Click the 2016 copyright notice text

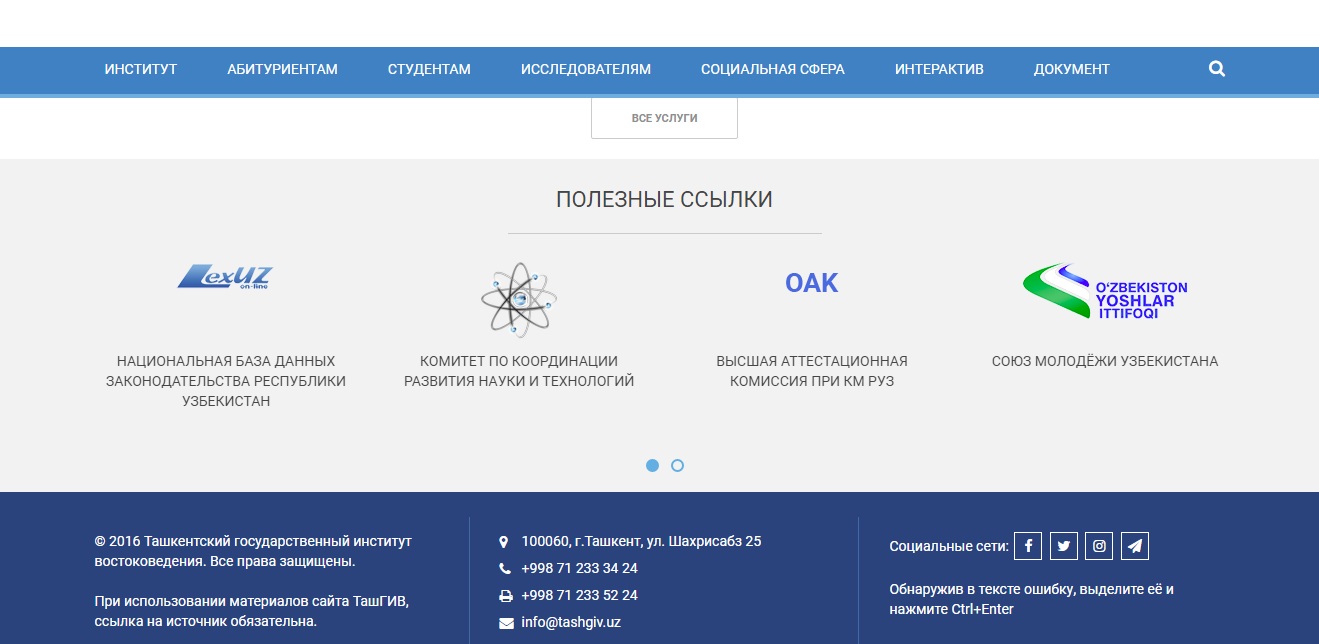click(253, 551)
